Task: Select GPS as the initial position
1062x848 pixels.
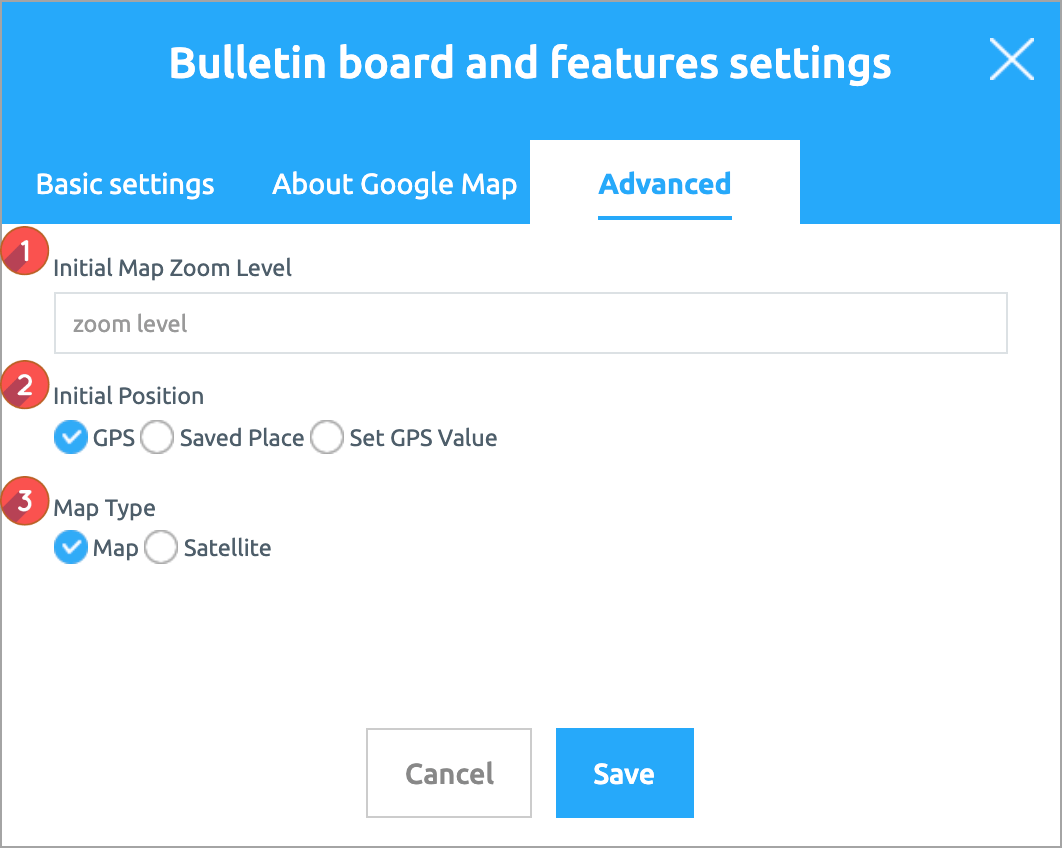Action: point(71,438)
